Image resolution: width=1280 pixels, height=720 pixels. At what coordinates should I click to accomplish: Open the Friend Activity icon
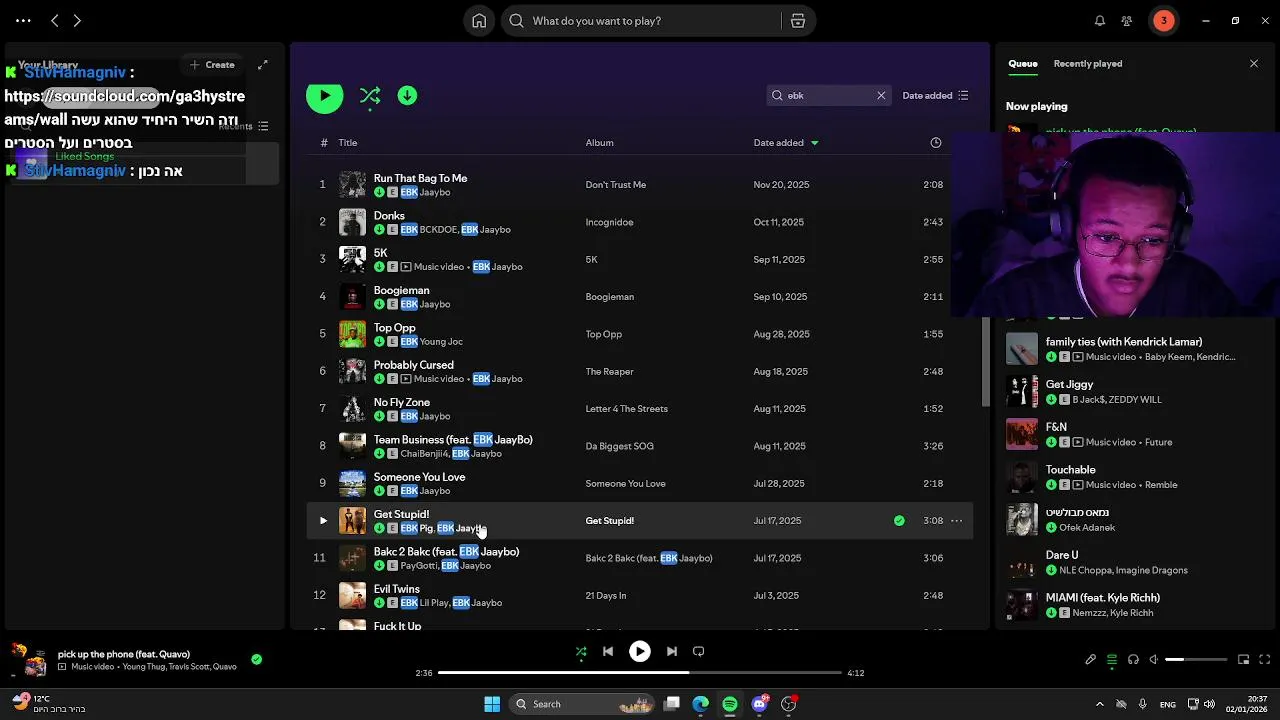(x=1127, y=21)
